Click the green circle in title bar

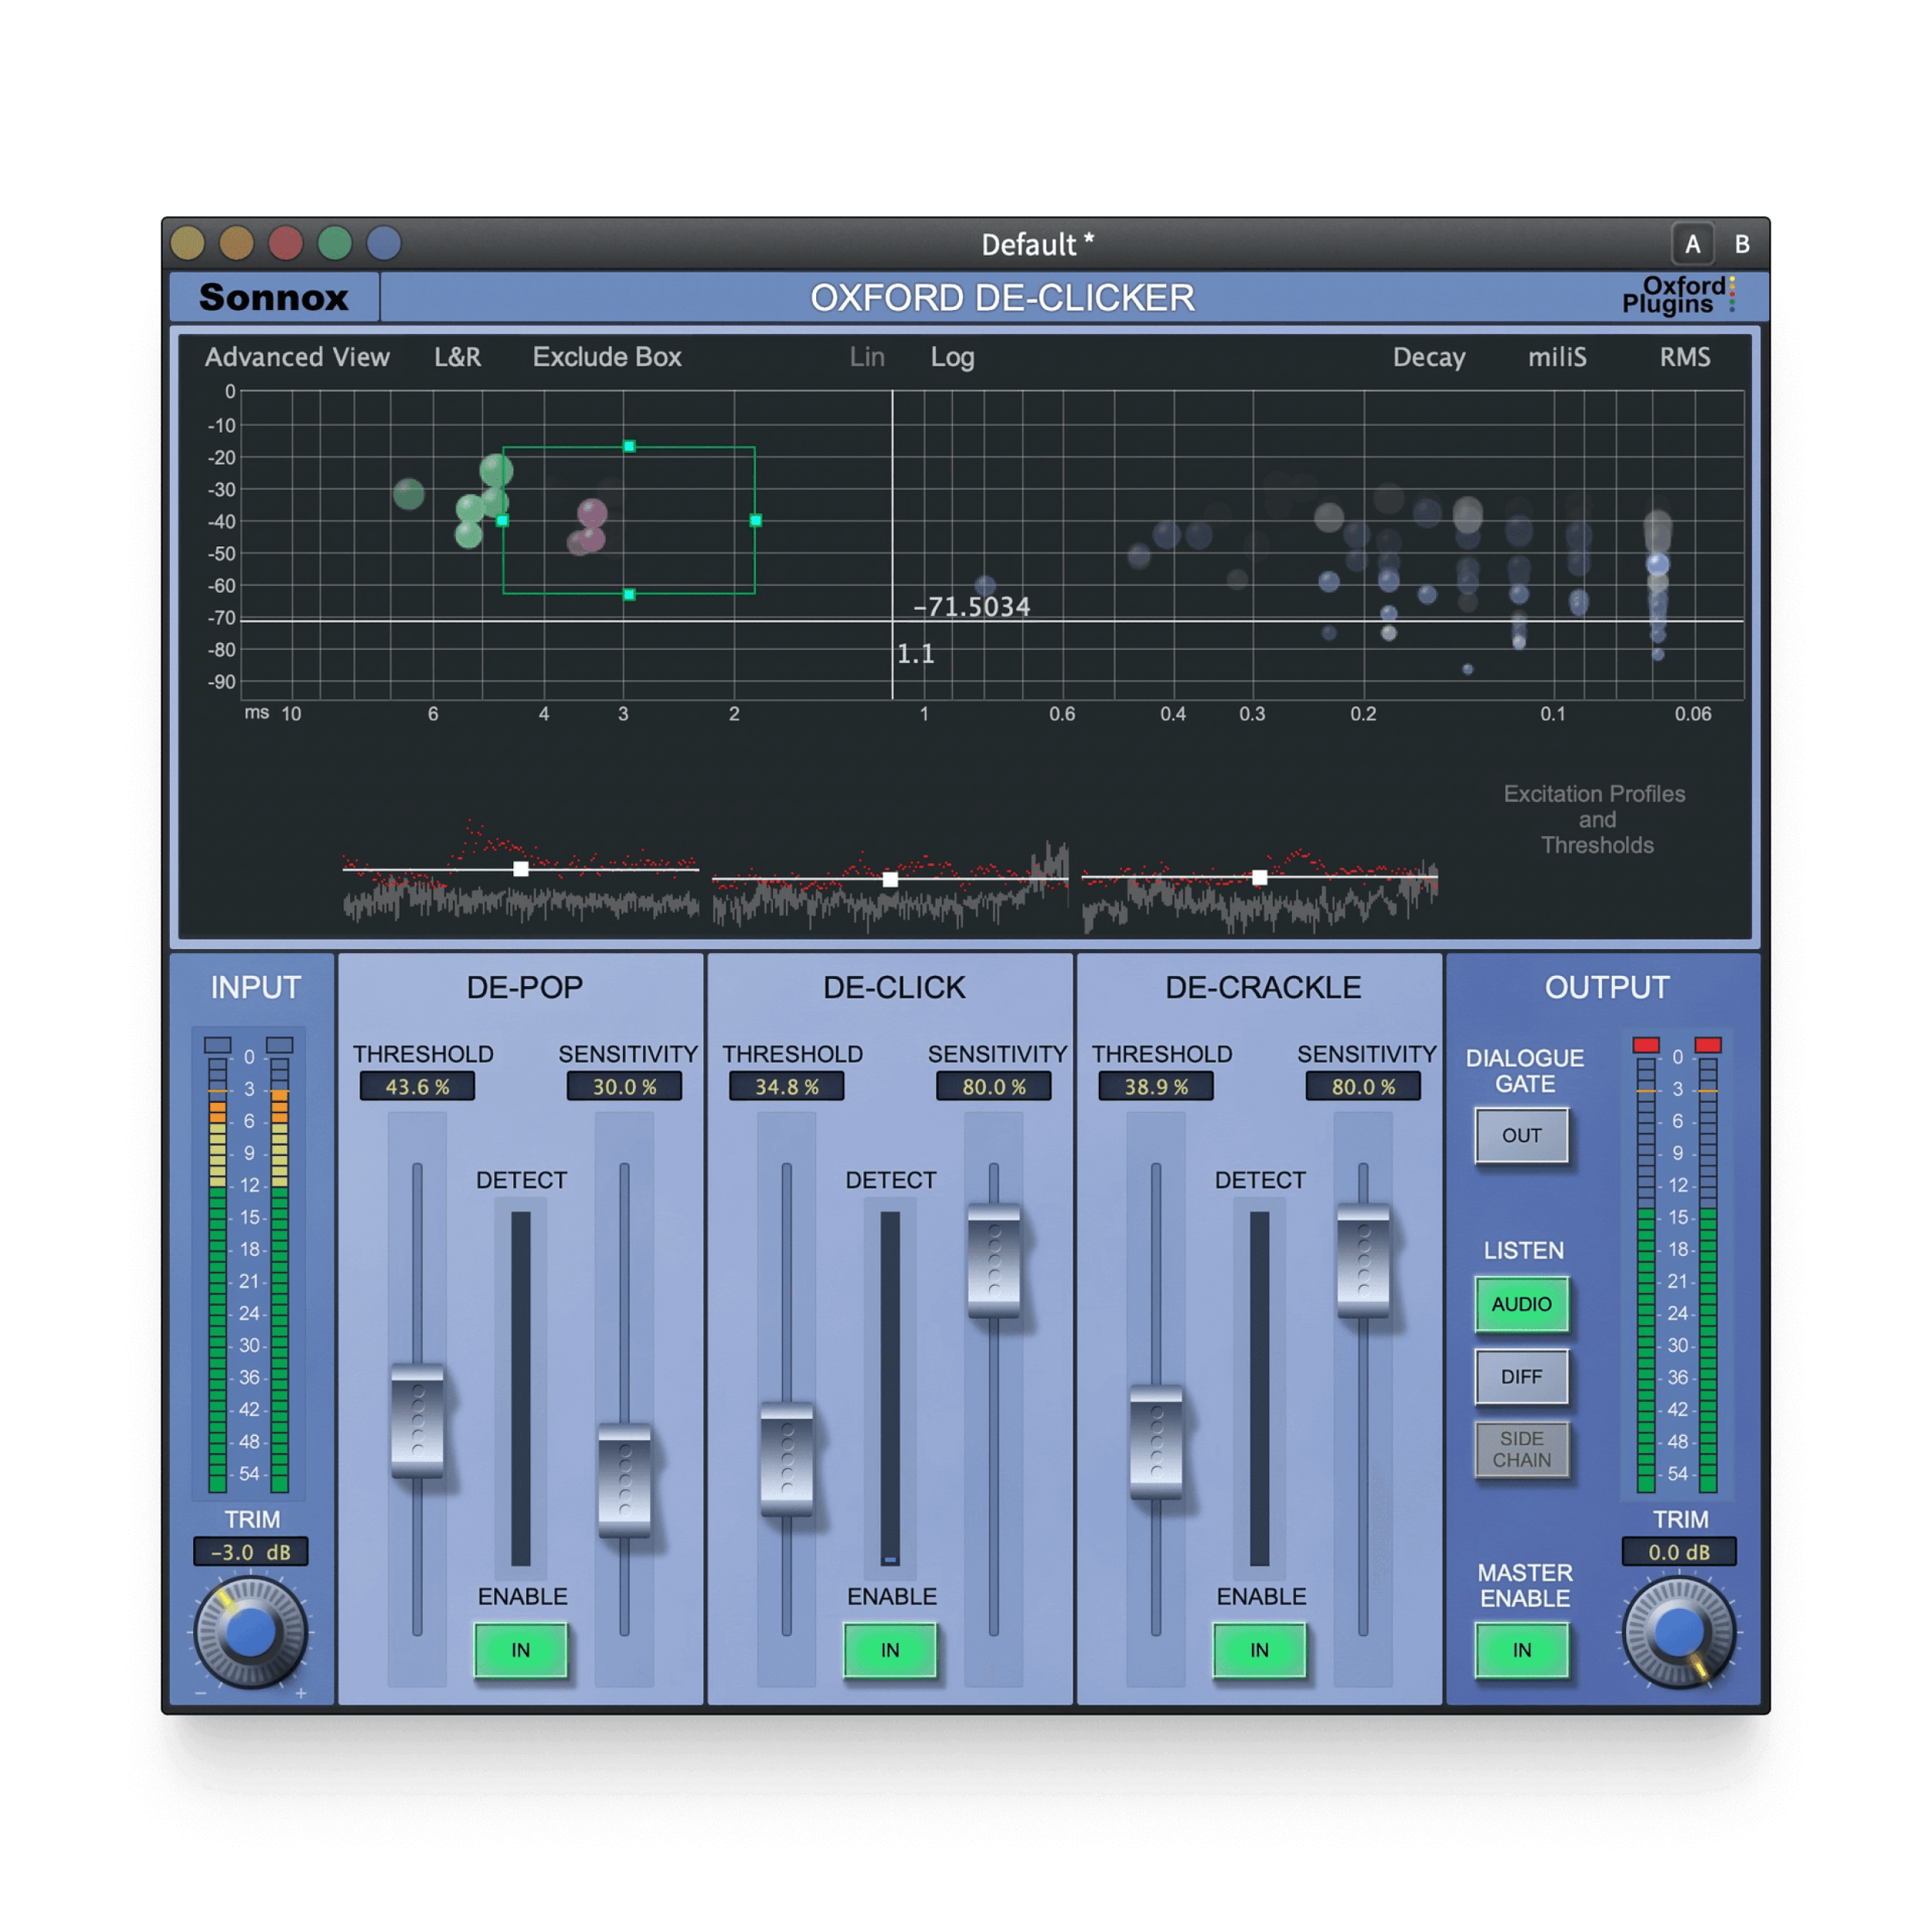[334, 243]
